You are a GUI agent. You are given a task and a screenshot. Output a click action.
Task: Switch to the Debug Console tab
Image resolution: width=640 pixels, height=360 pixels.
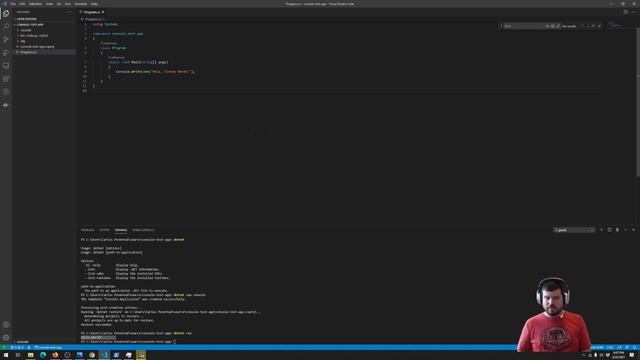(x=143, y=230)
